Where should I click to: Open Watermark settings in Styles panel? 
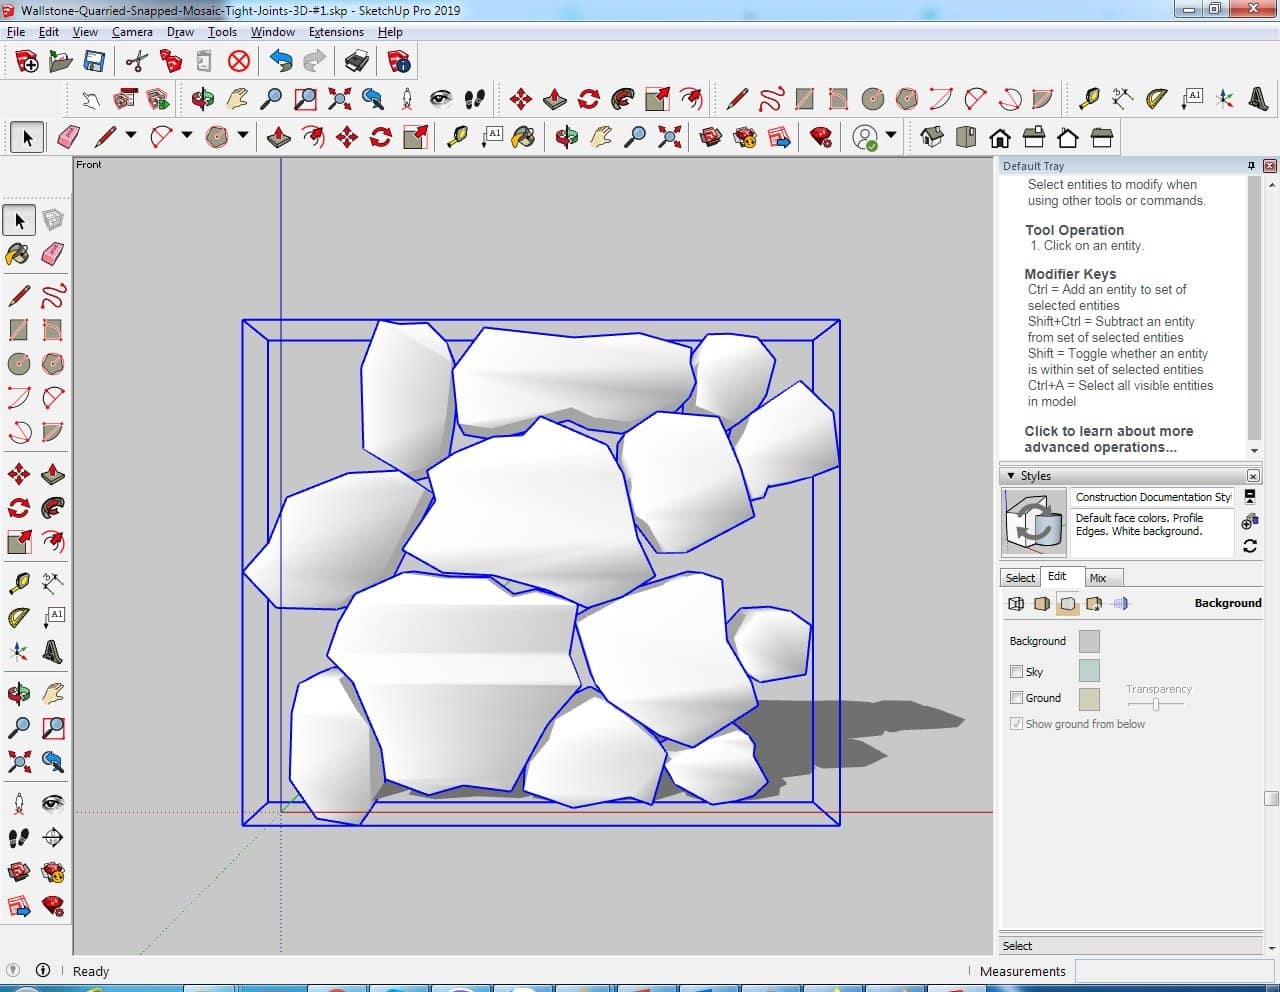[1094, 603]
